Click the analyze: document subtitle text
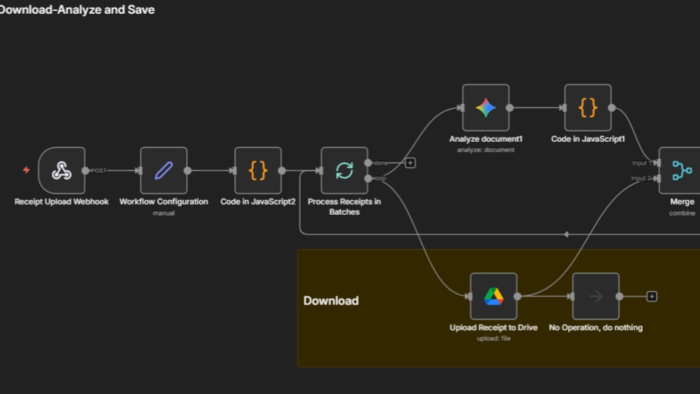Viewport: 700px width, 394px height. (x=486, y=150)
